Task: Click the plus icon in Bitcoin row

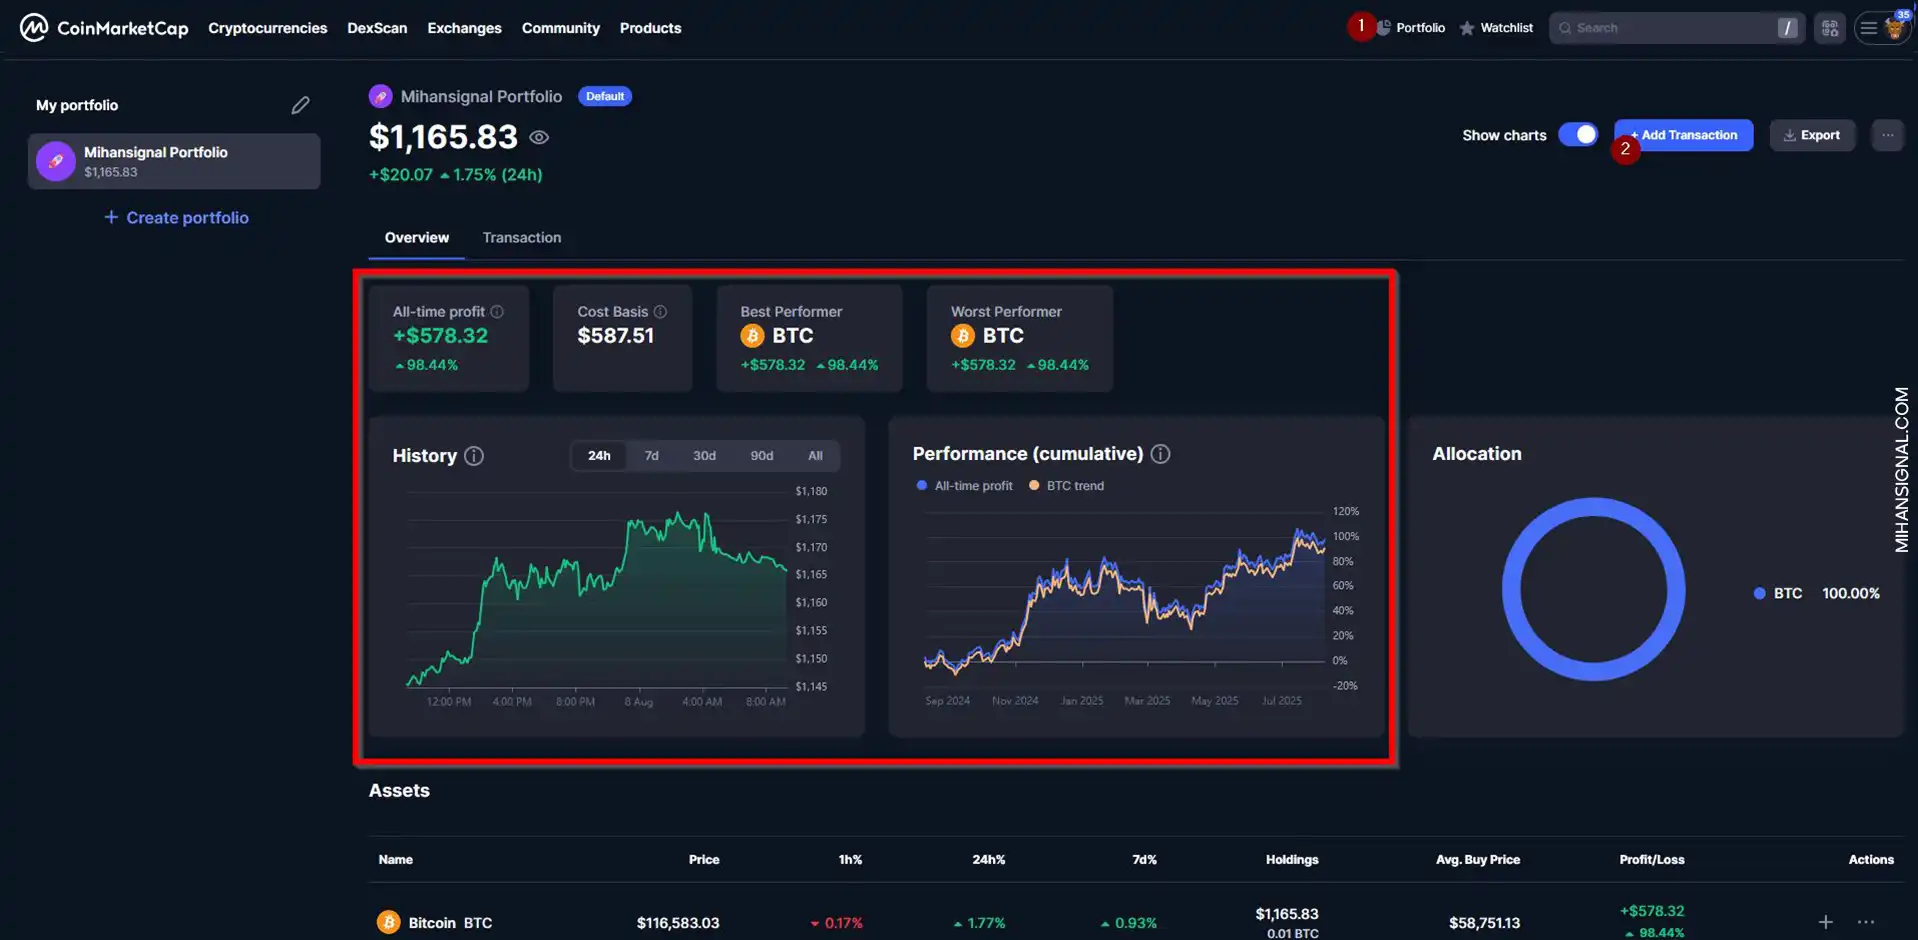Action: [1825, 922]
